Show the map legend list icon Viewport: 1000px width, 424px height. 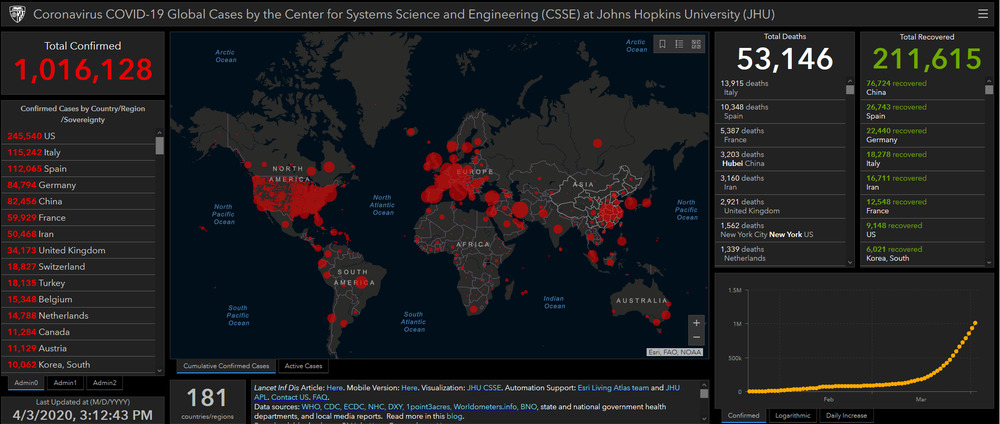tap(679, 44)
